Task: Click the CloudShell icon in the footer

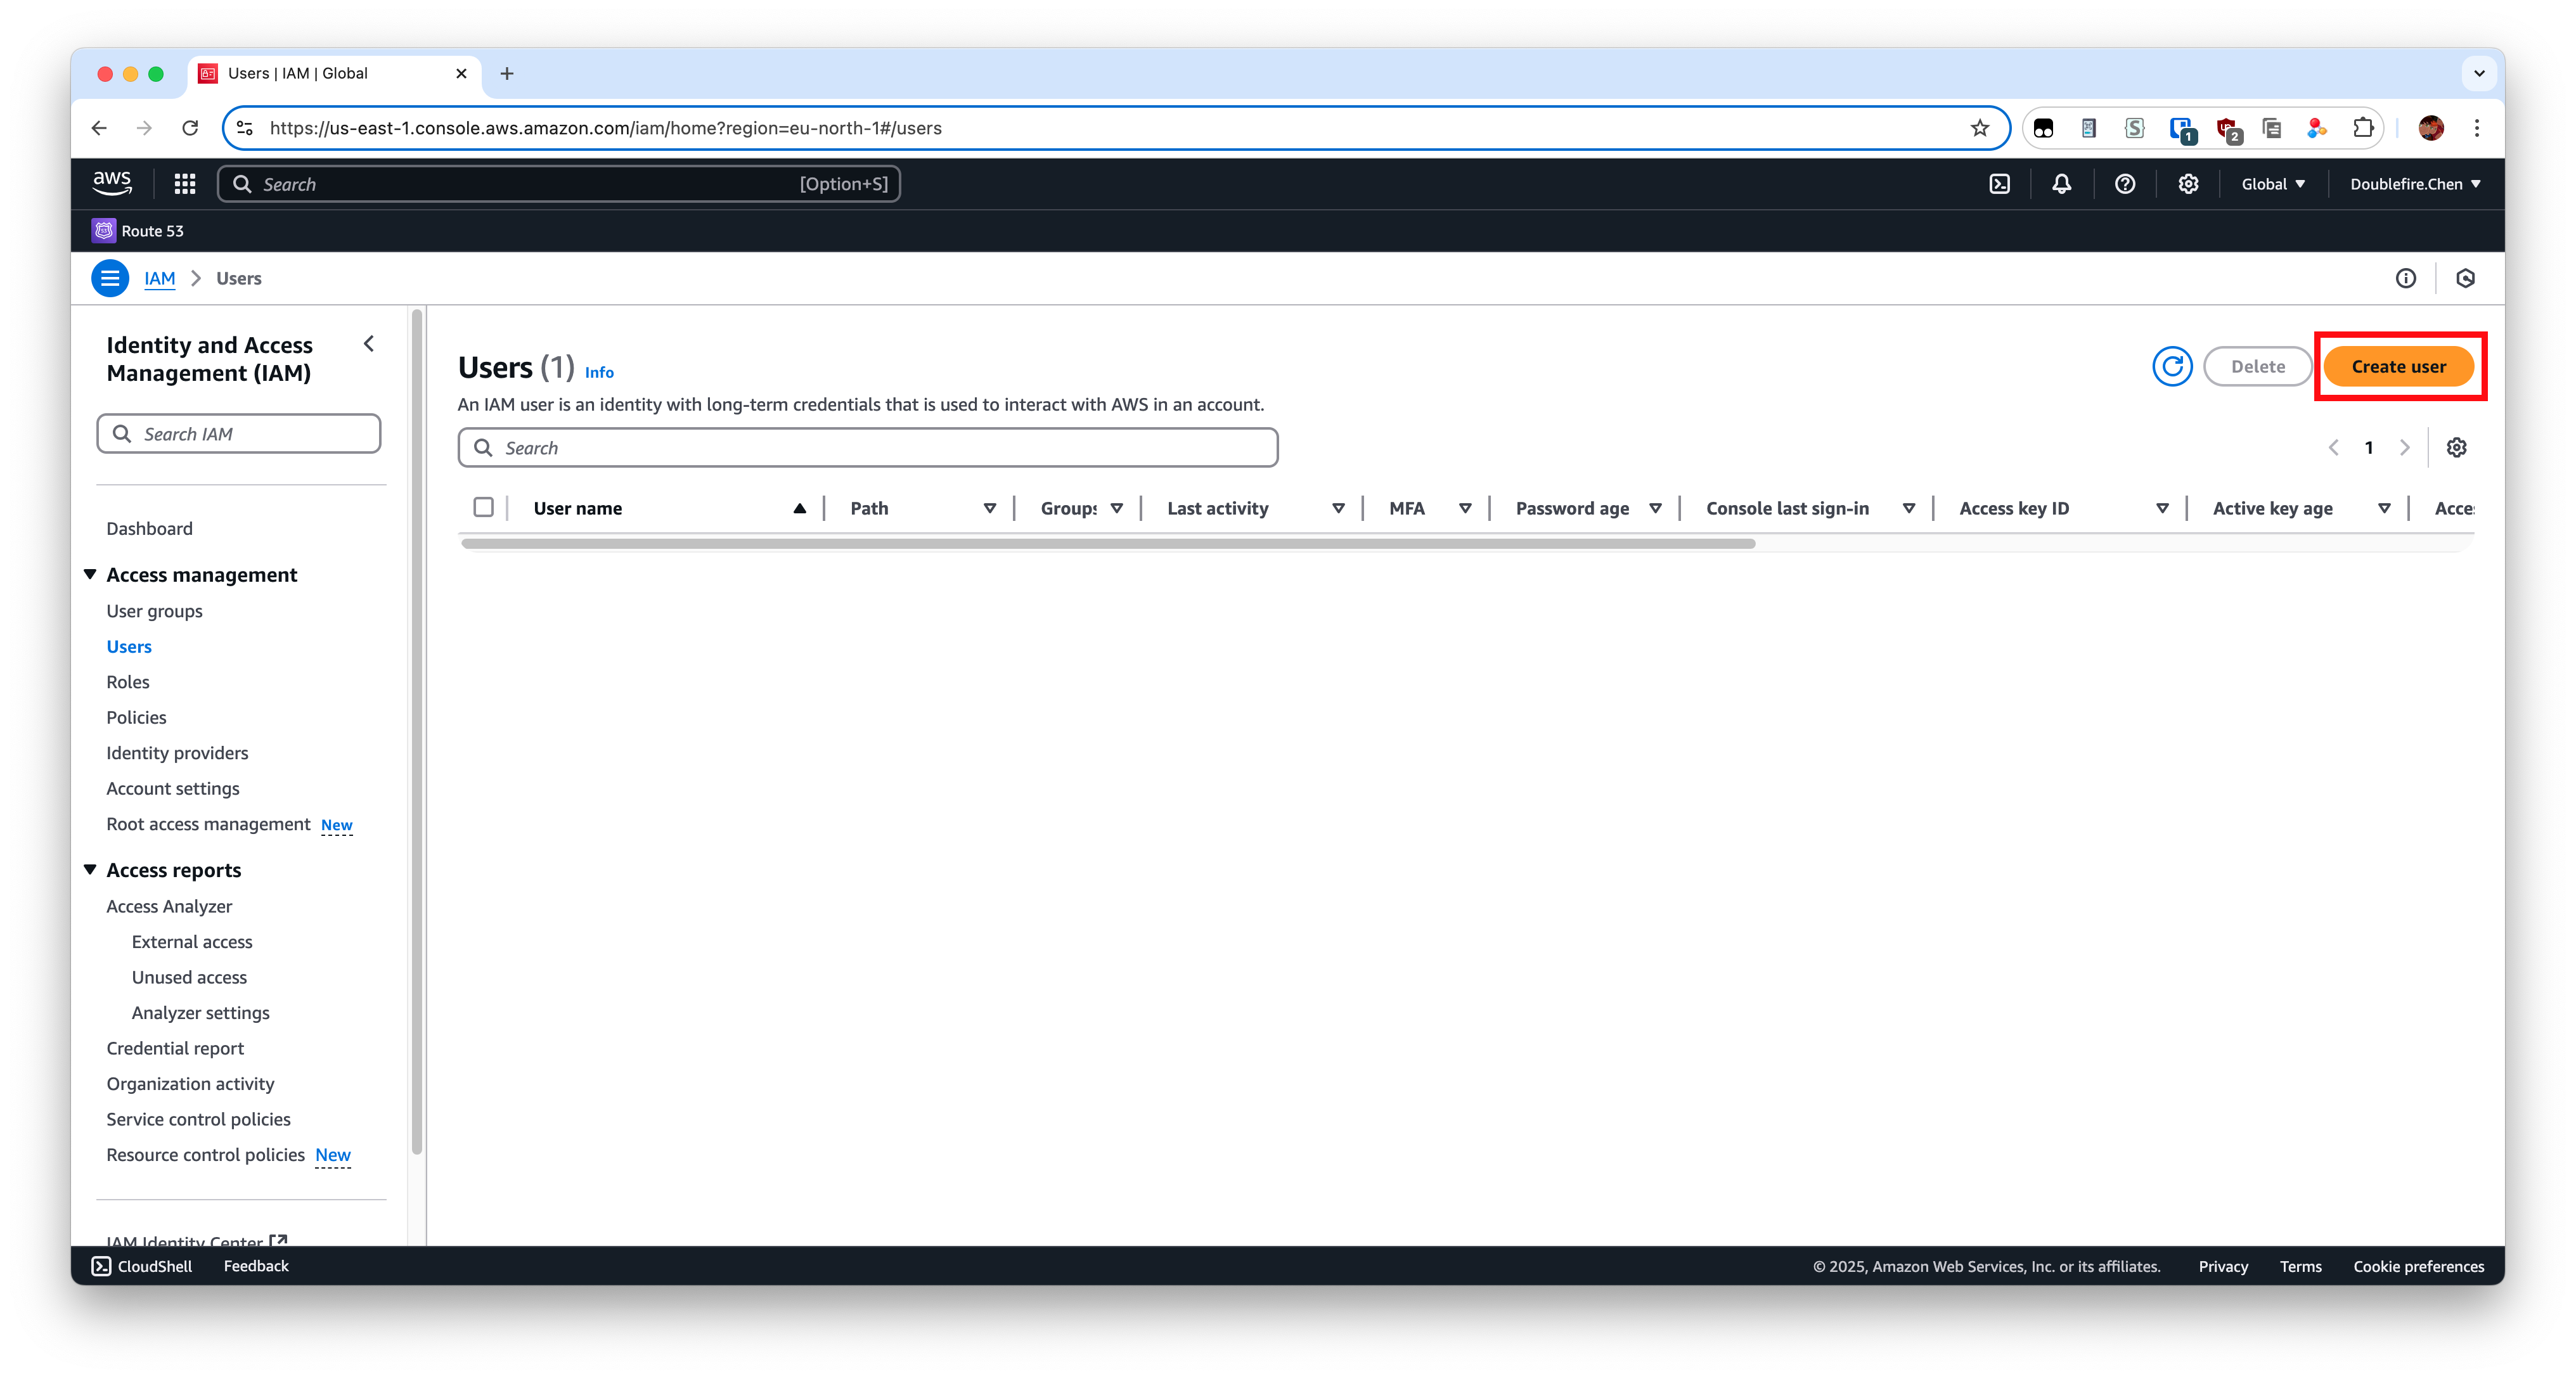Action: 101,1266
